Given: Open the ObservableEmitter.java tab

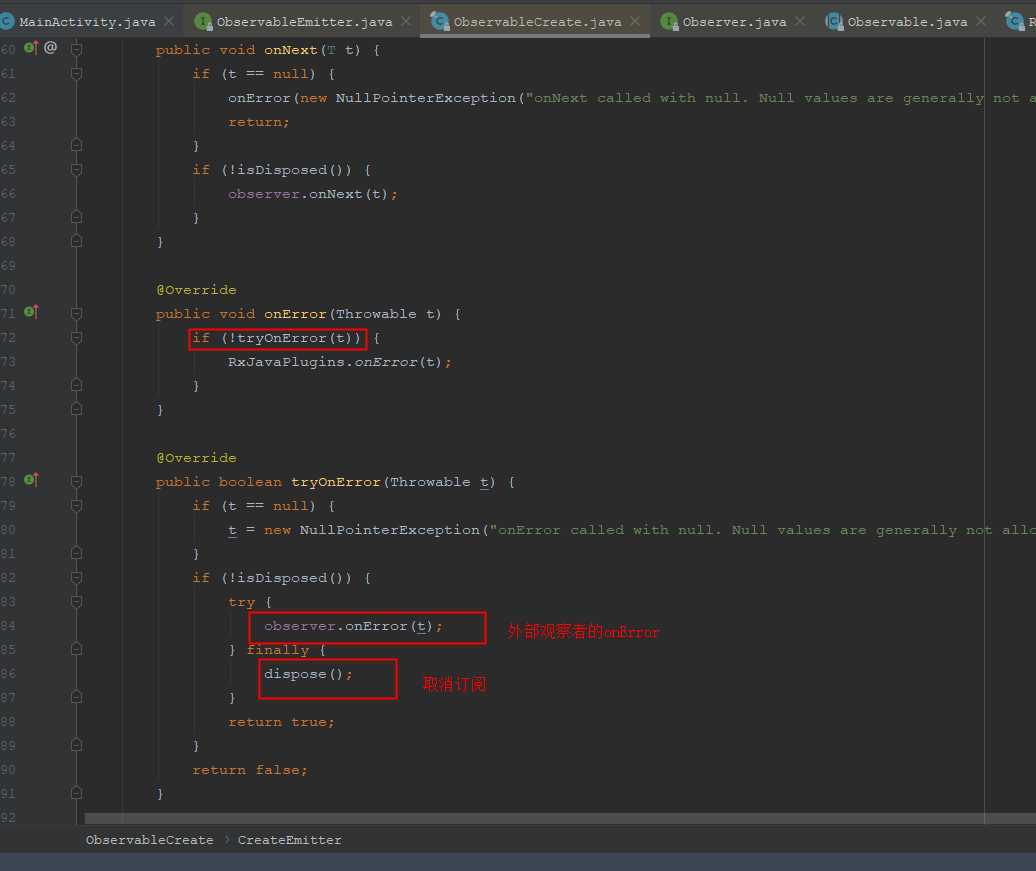Looking at the screenshot, I should click(304, 22).
